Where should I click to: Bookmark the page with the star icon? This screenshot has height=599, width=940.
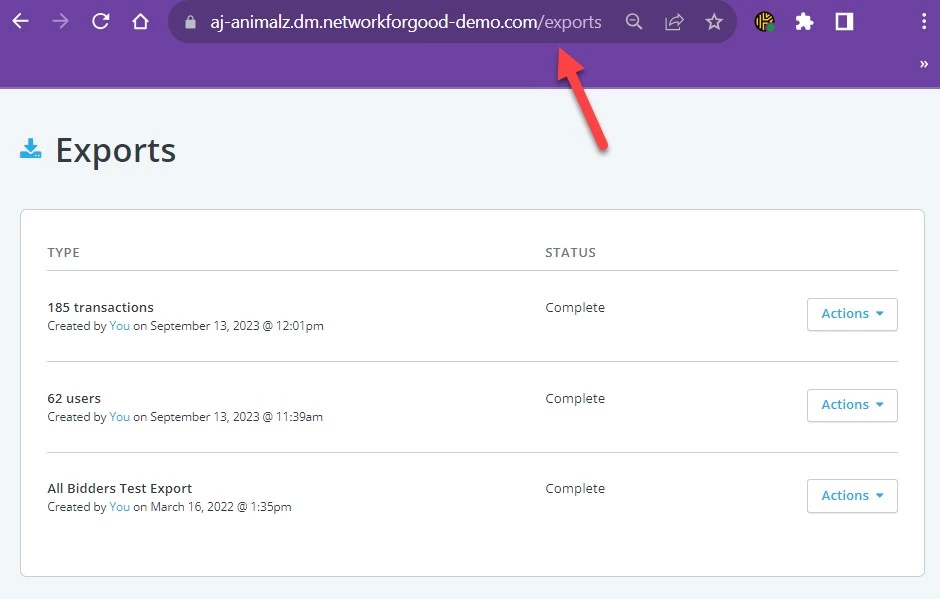tap(715, 21)
